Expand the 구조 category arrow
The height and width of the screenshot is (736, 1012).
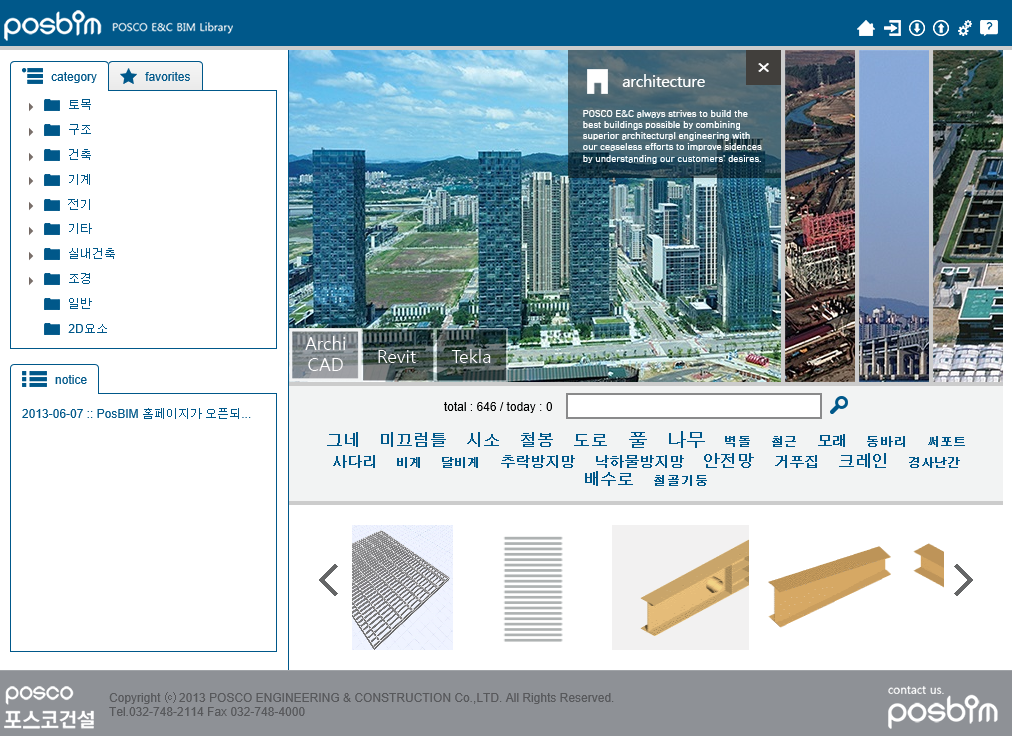click(x=30, y=132)
